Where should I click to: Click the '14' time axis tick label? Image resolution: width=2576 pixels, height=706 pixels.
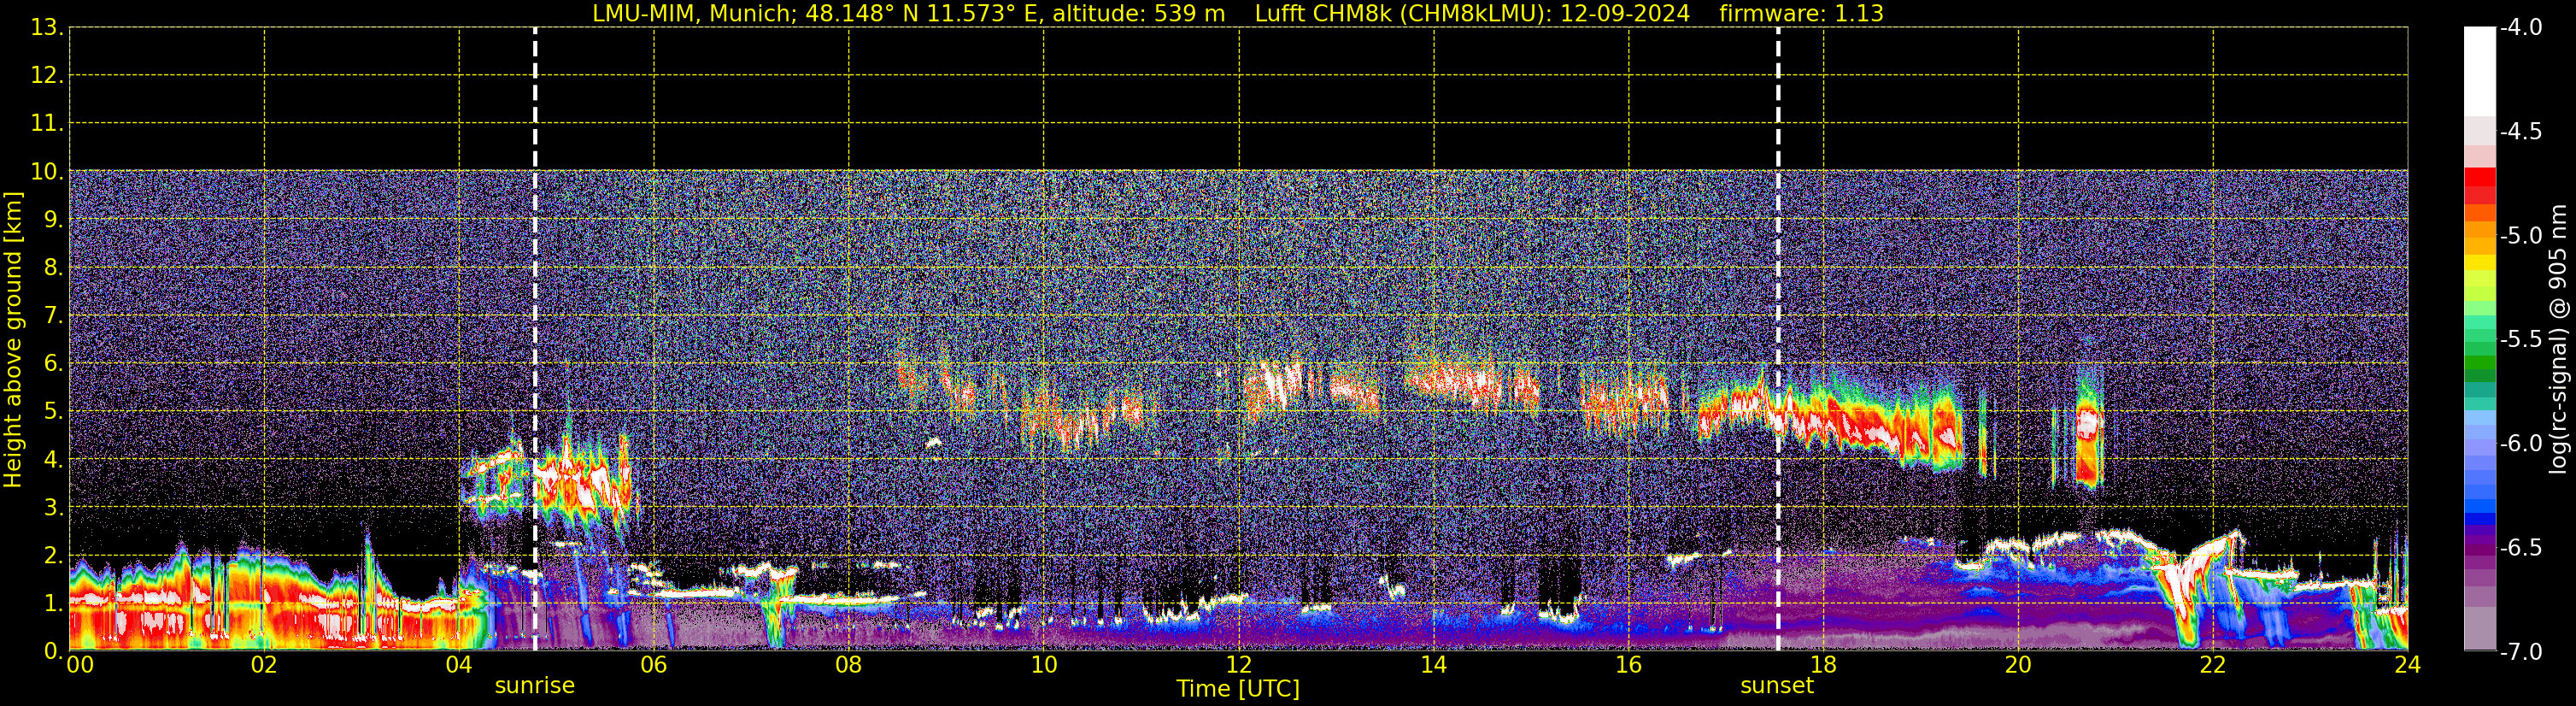[x=1434, y=665]
